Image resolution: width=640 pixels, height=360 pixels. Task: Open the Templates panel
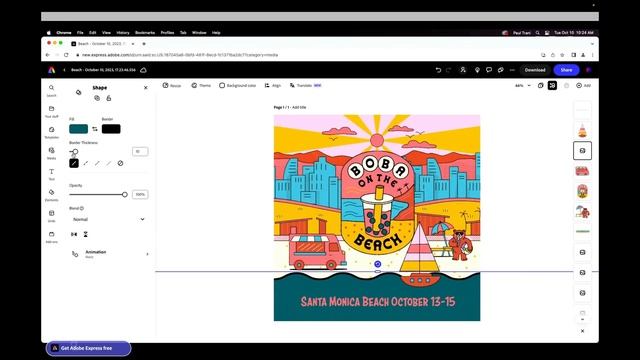pyautogui.click(x=51, y=132)
